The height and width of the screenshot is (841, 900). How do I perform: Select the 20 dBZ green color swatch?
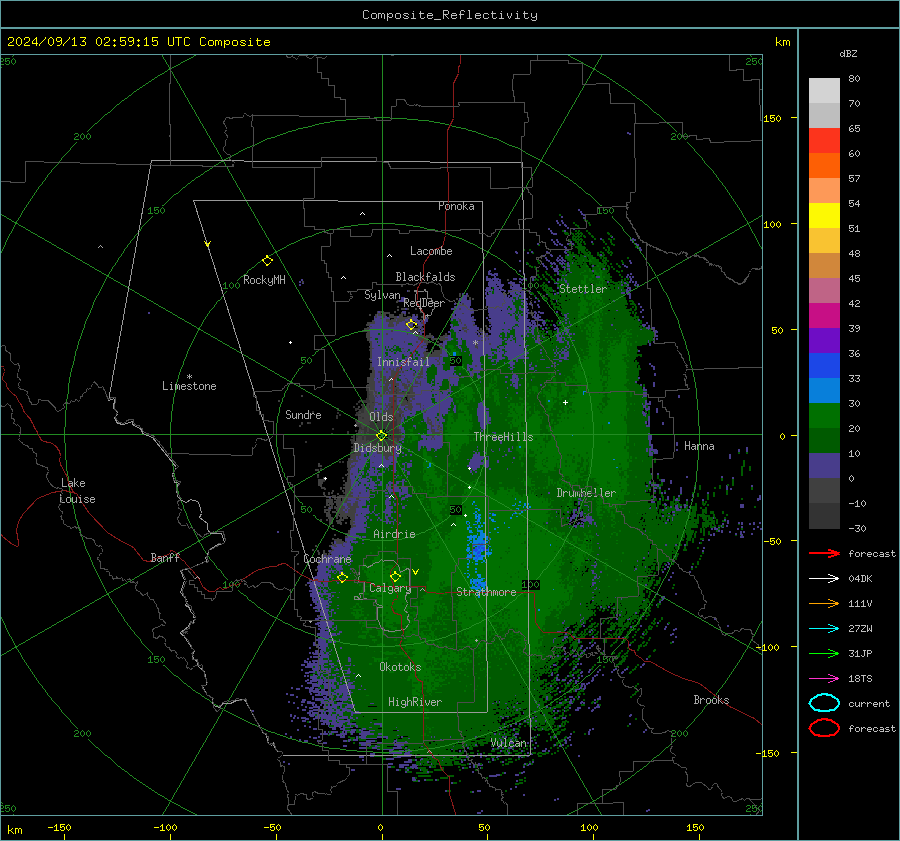click(824, 416)
